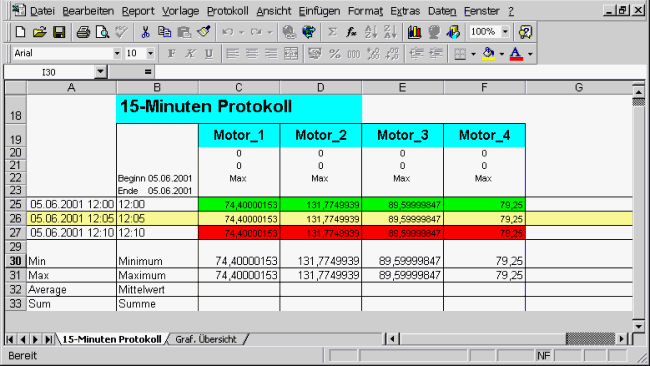650x366 pixels.
Task: Expand the font size 10 dropdown
Action: point(150,53)
